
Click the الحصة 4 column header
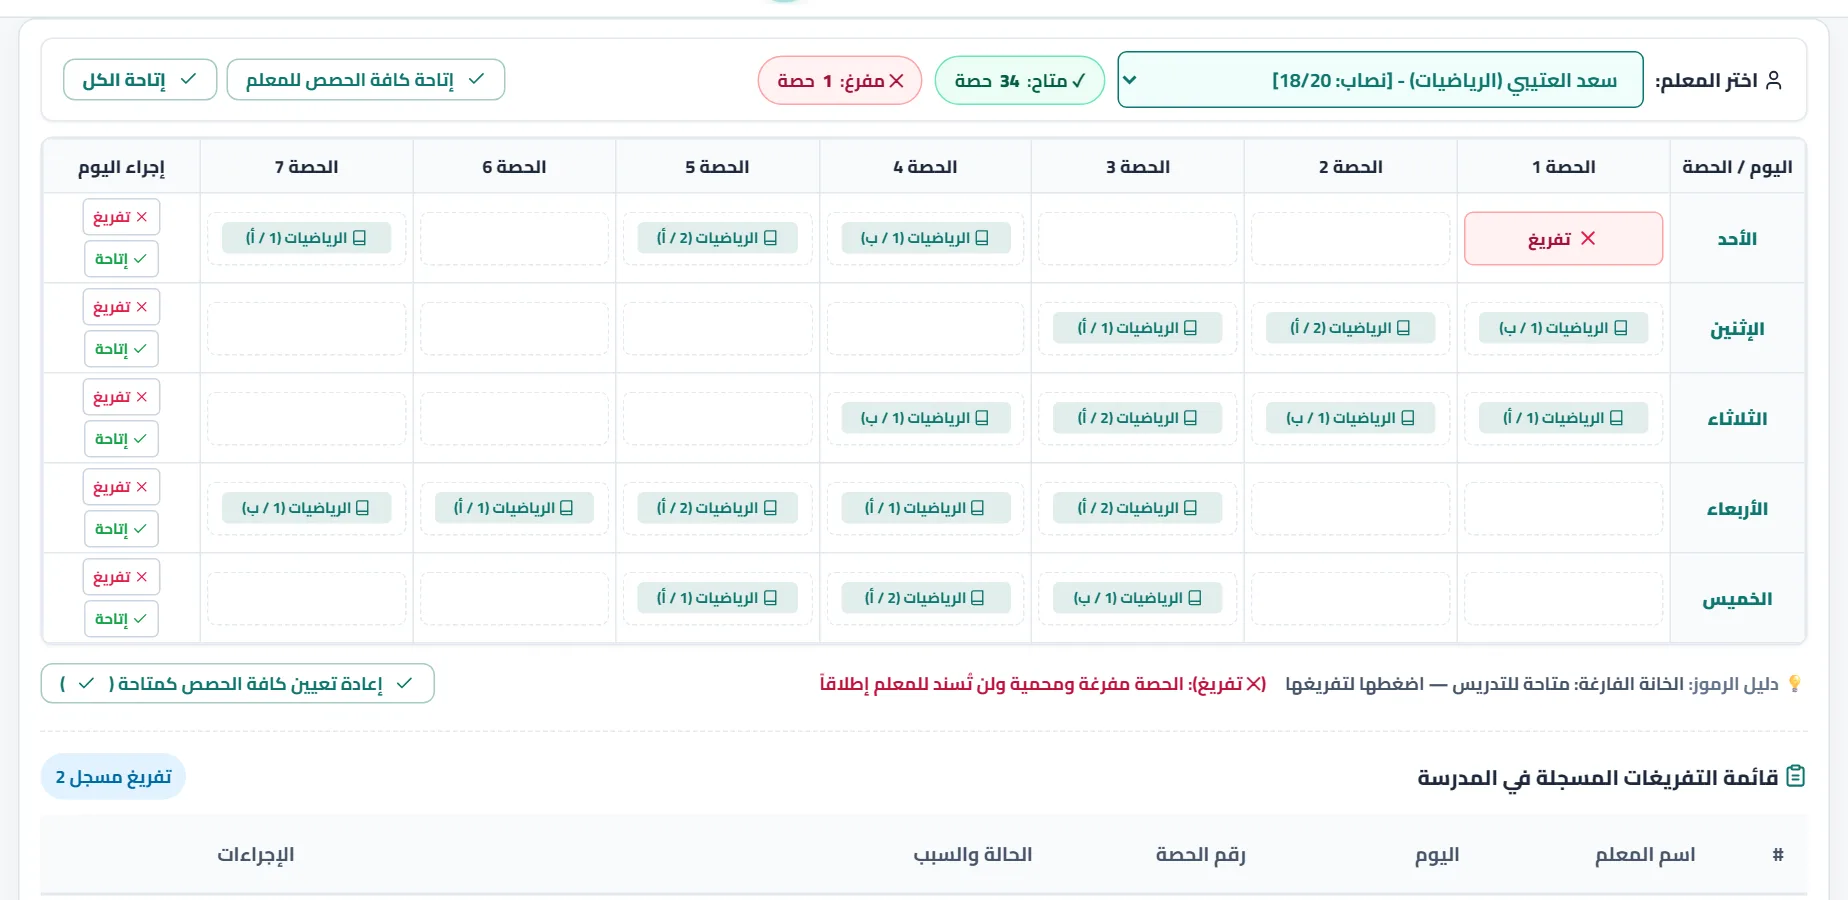925,167
